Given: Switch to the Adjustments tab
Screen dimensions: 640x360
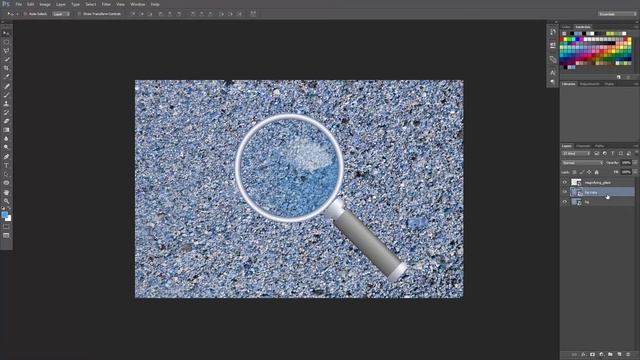Looking at the screenshot, I should [590, 84].
